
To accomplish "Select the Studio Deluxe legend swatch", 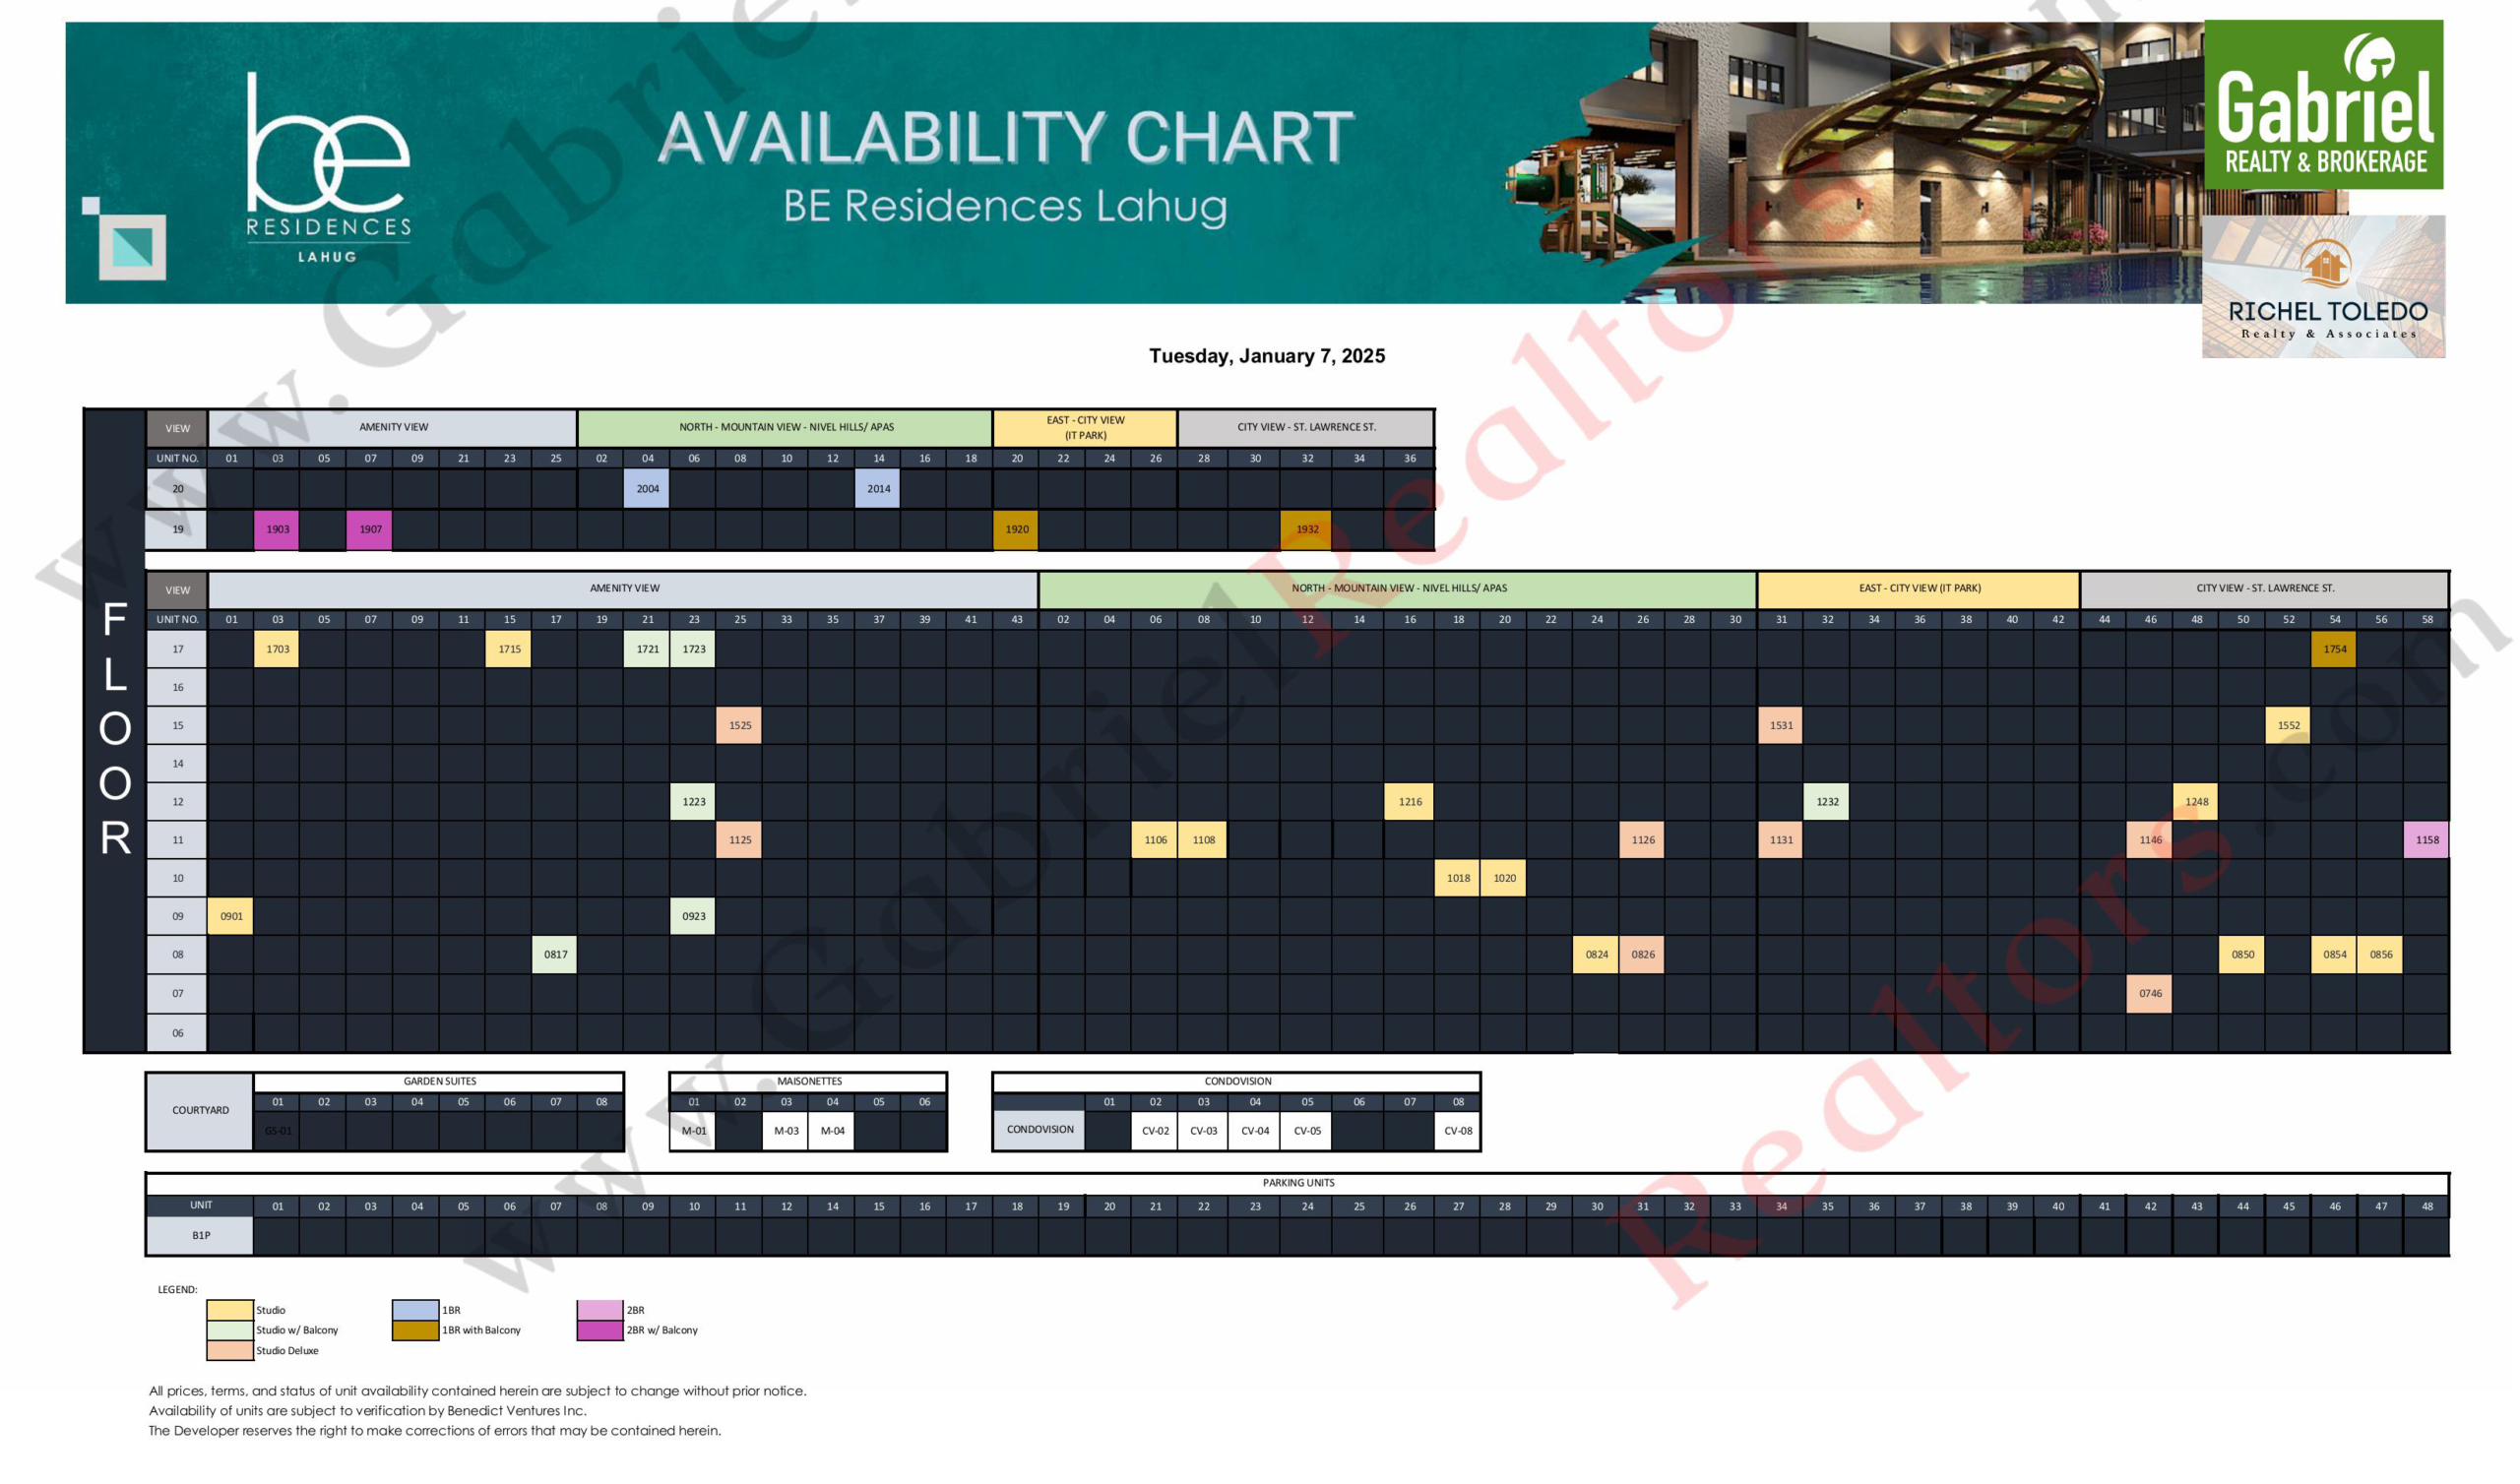I will [230, 1350].
